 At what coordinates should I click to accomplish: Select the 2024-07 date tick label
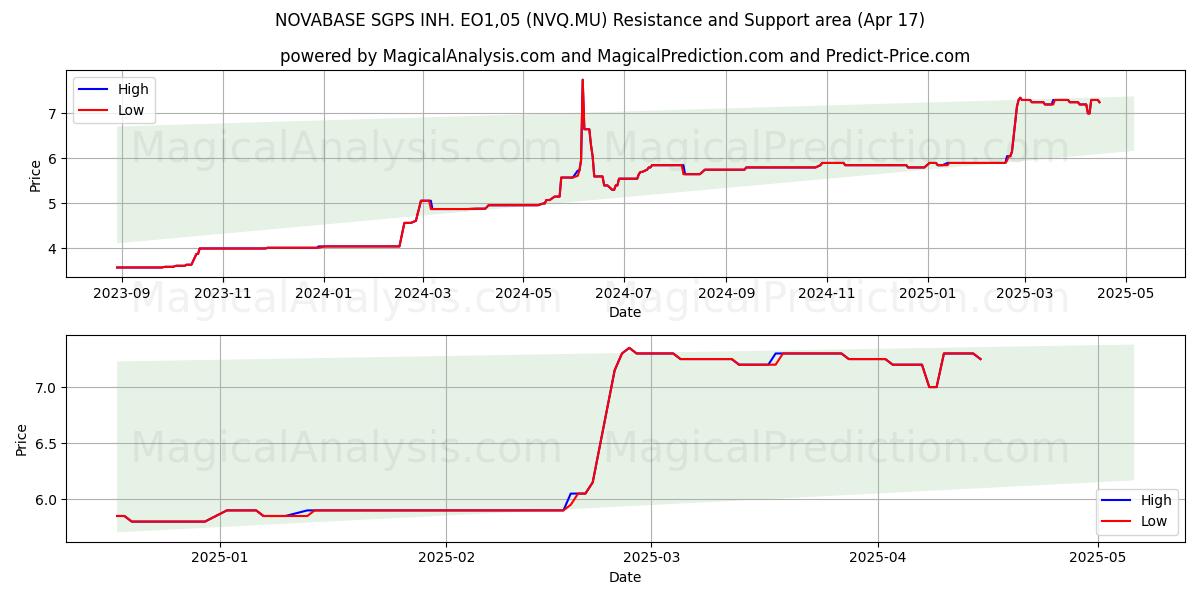624,294
